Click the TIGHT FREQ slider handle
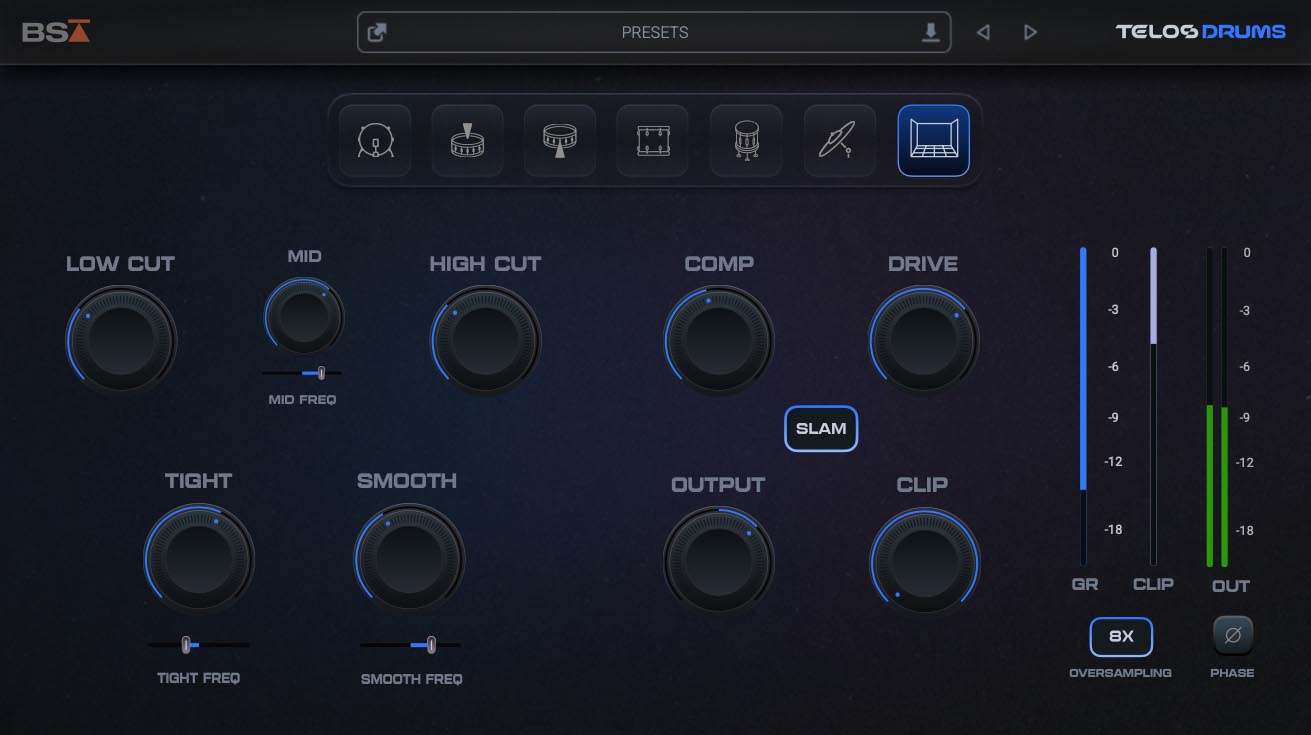Image resolution: width=1311 pixels, height=735 pixels. click(x=186, y=645)
